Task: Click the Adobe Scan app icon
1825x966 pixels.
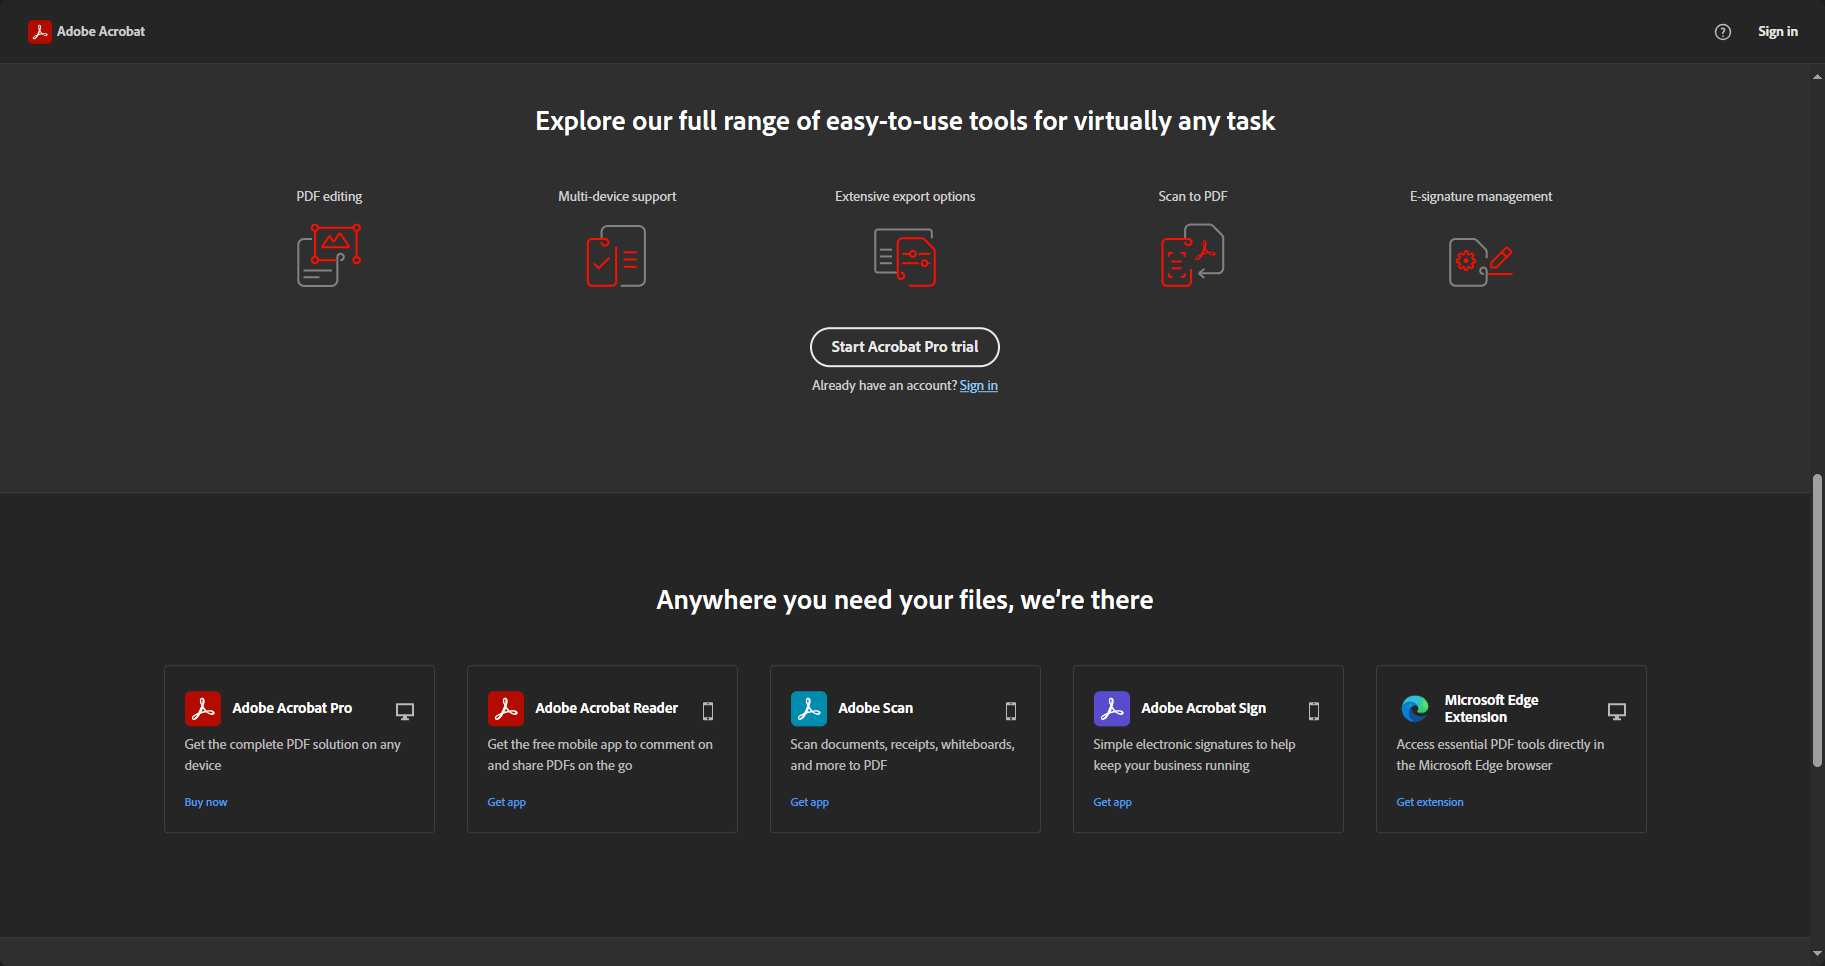Action: [x=809, y=708]
